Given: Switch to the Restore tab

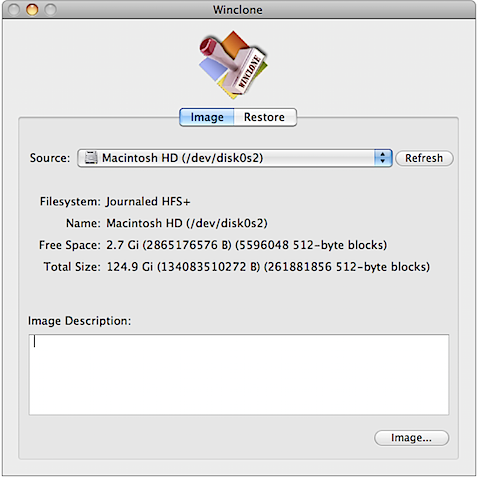Looking at the screenshot, I should tap(265, 117).
